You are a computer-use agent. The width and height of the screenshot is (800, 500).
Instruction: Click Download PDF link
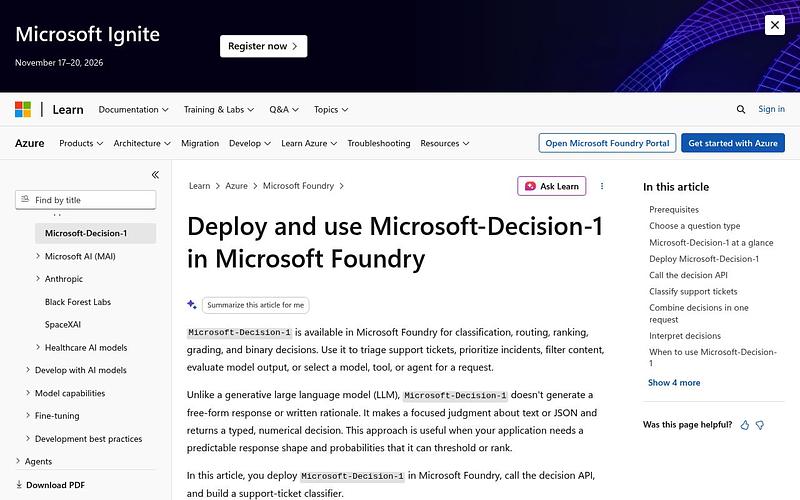(x=55, y=485)
